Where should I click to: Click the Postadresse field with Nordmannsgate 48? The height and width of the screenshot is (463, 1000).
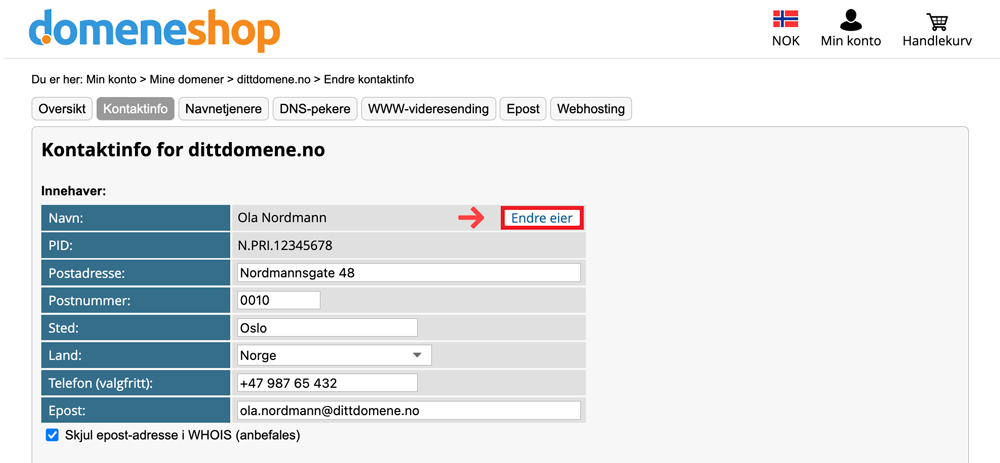click(408, 273)
